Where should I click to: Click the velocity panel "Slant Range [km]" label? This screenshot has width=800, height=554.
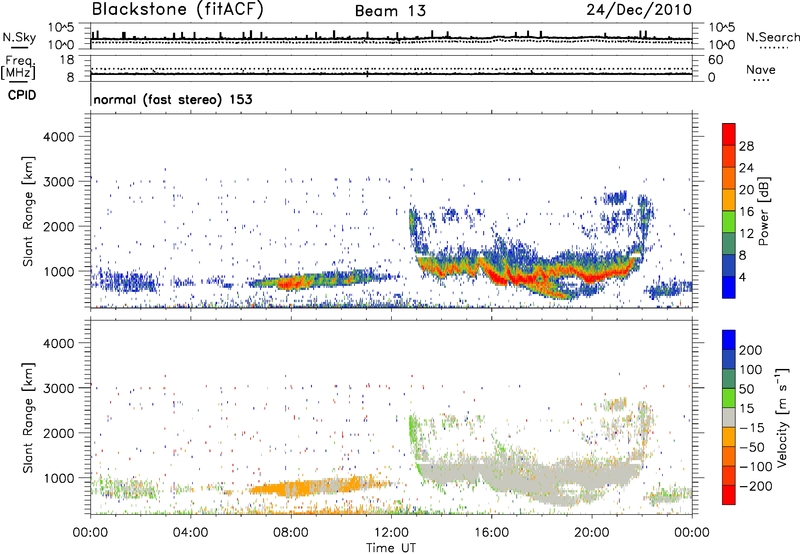[x=28, y=418]
